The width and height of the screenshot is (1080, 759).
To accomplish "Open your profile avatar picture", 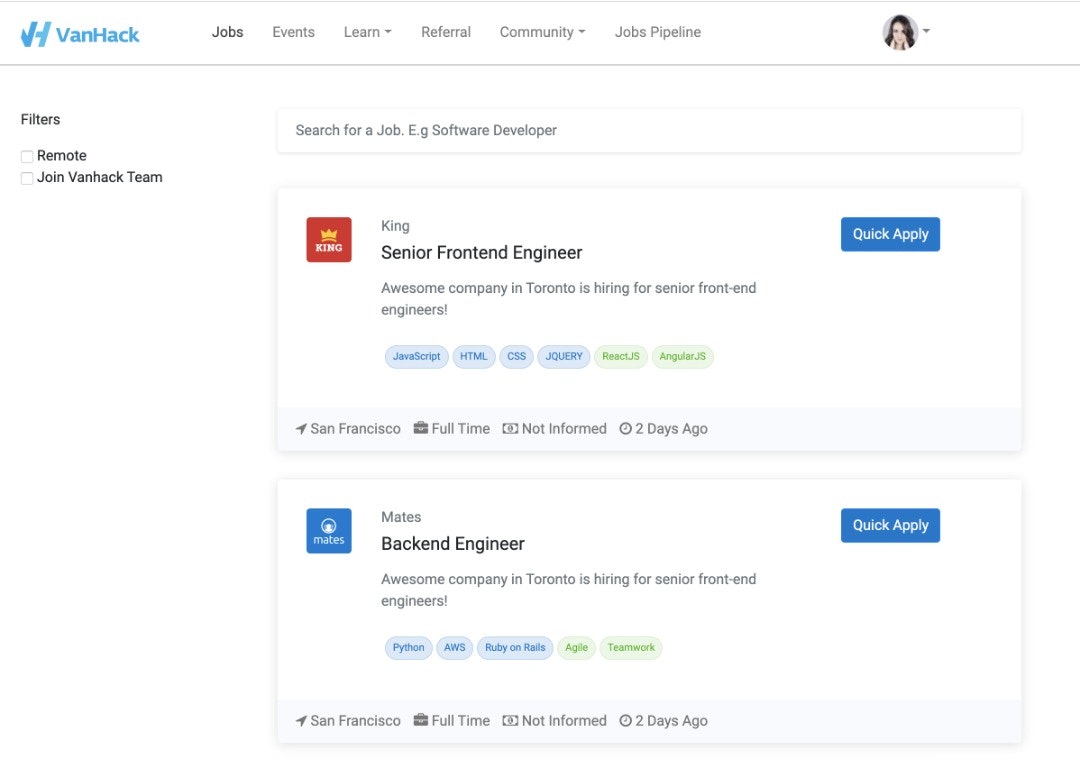I will click(x=899, y=31).
